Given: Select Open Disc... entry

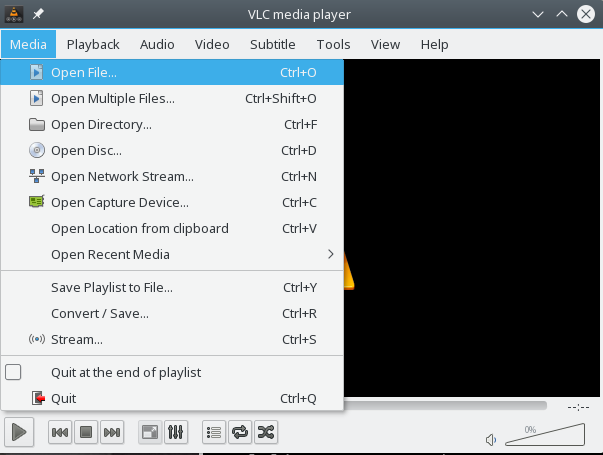Looking at the screenshot, I should 172,150.
